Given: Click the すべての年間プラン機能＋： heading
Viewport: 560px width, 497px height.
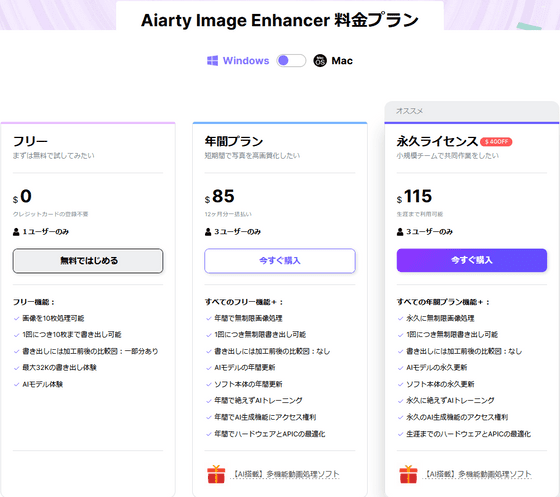Looking at the screenshot, I should 443,302.
